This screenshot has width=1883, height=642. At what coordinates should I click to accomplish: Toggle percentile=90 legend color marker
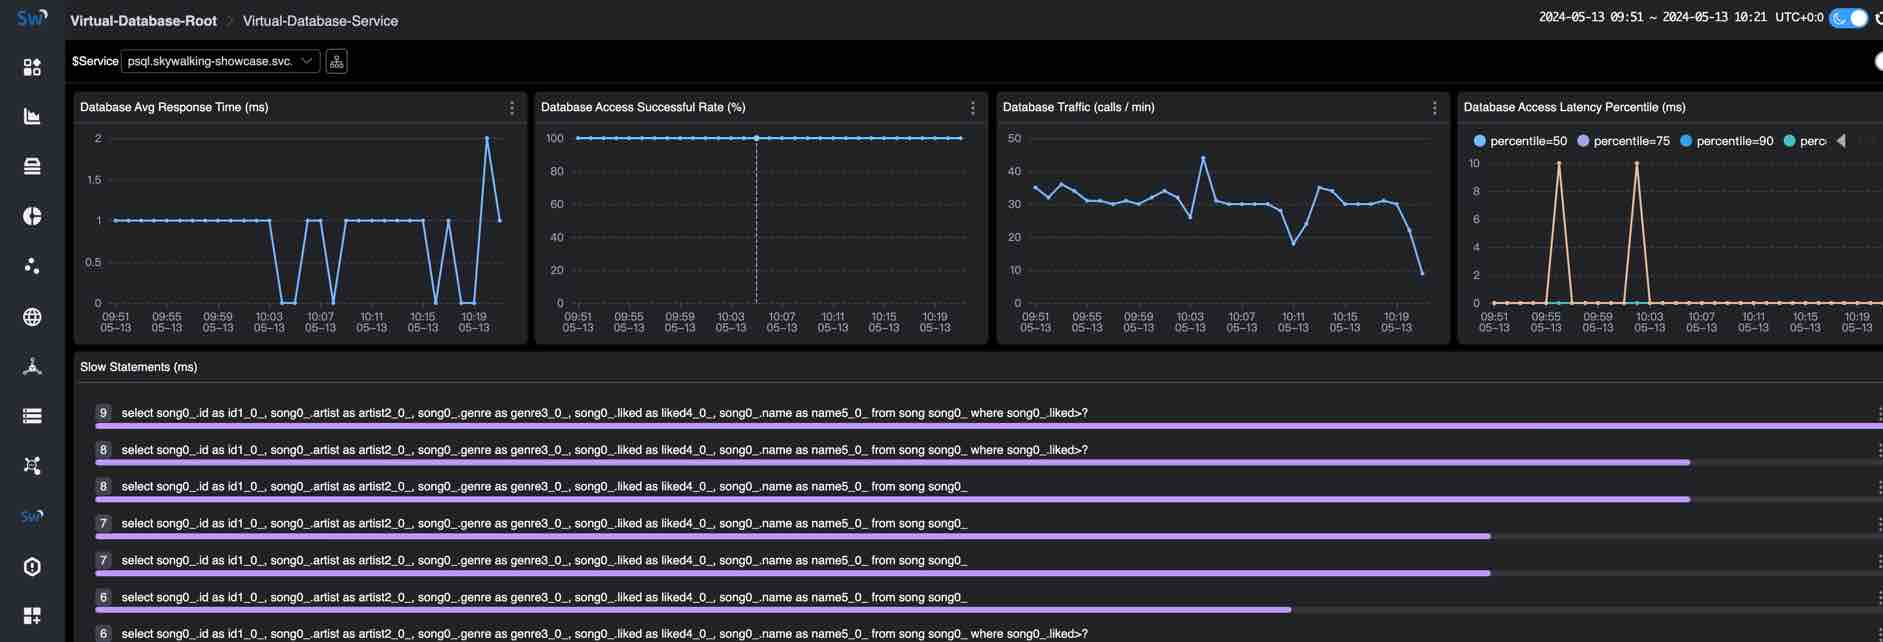[x=1686, y=141]
